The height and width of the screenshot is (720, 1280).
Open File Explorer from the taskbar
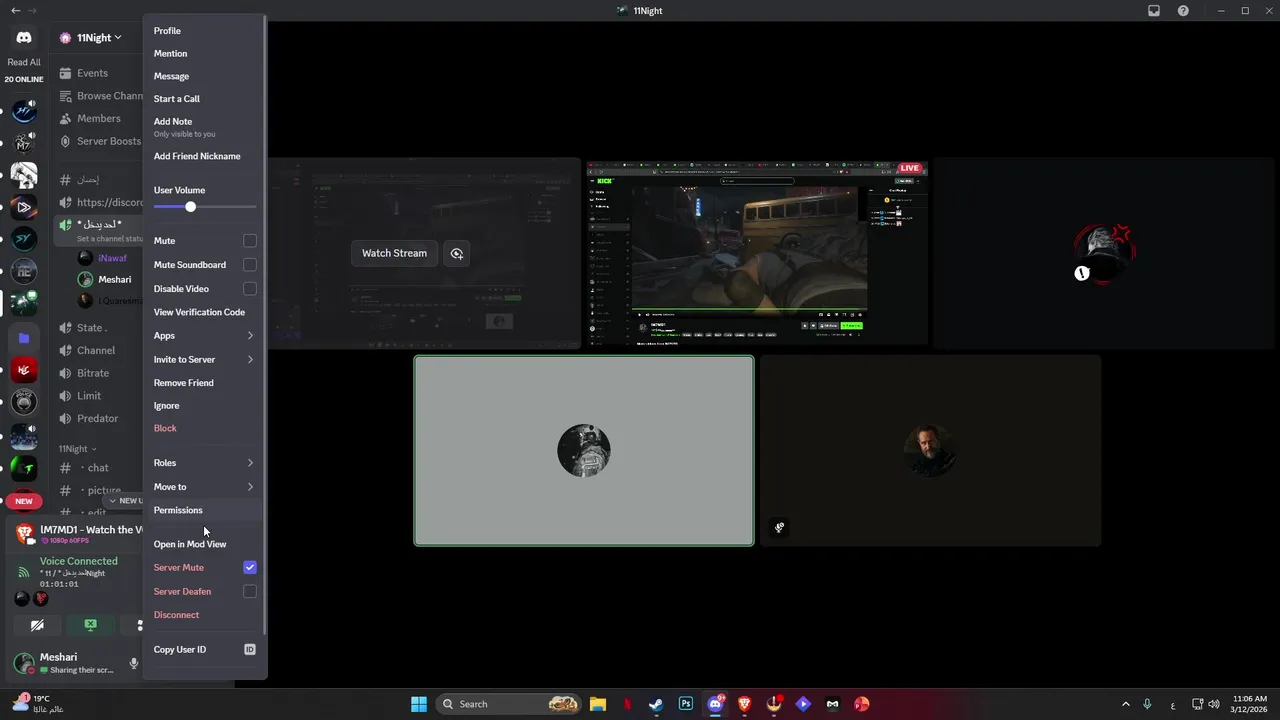click(x=597, y=704)
